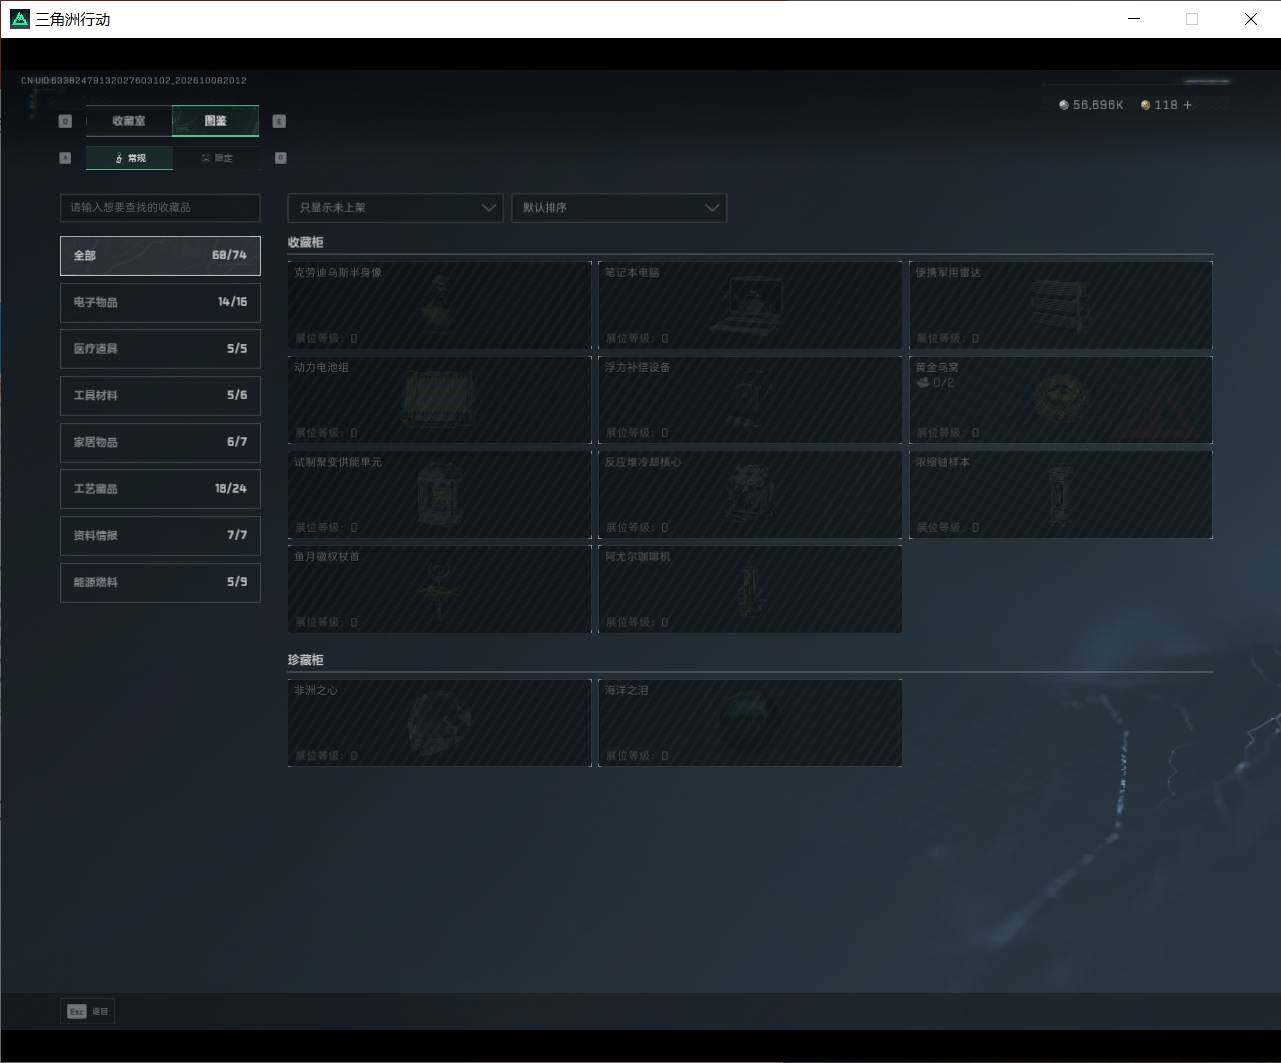Select the 笔记本电脑 item card
The width and height of the screenshot is (1281, 1063).
tap(750, 305)
